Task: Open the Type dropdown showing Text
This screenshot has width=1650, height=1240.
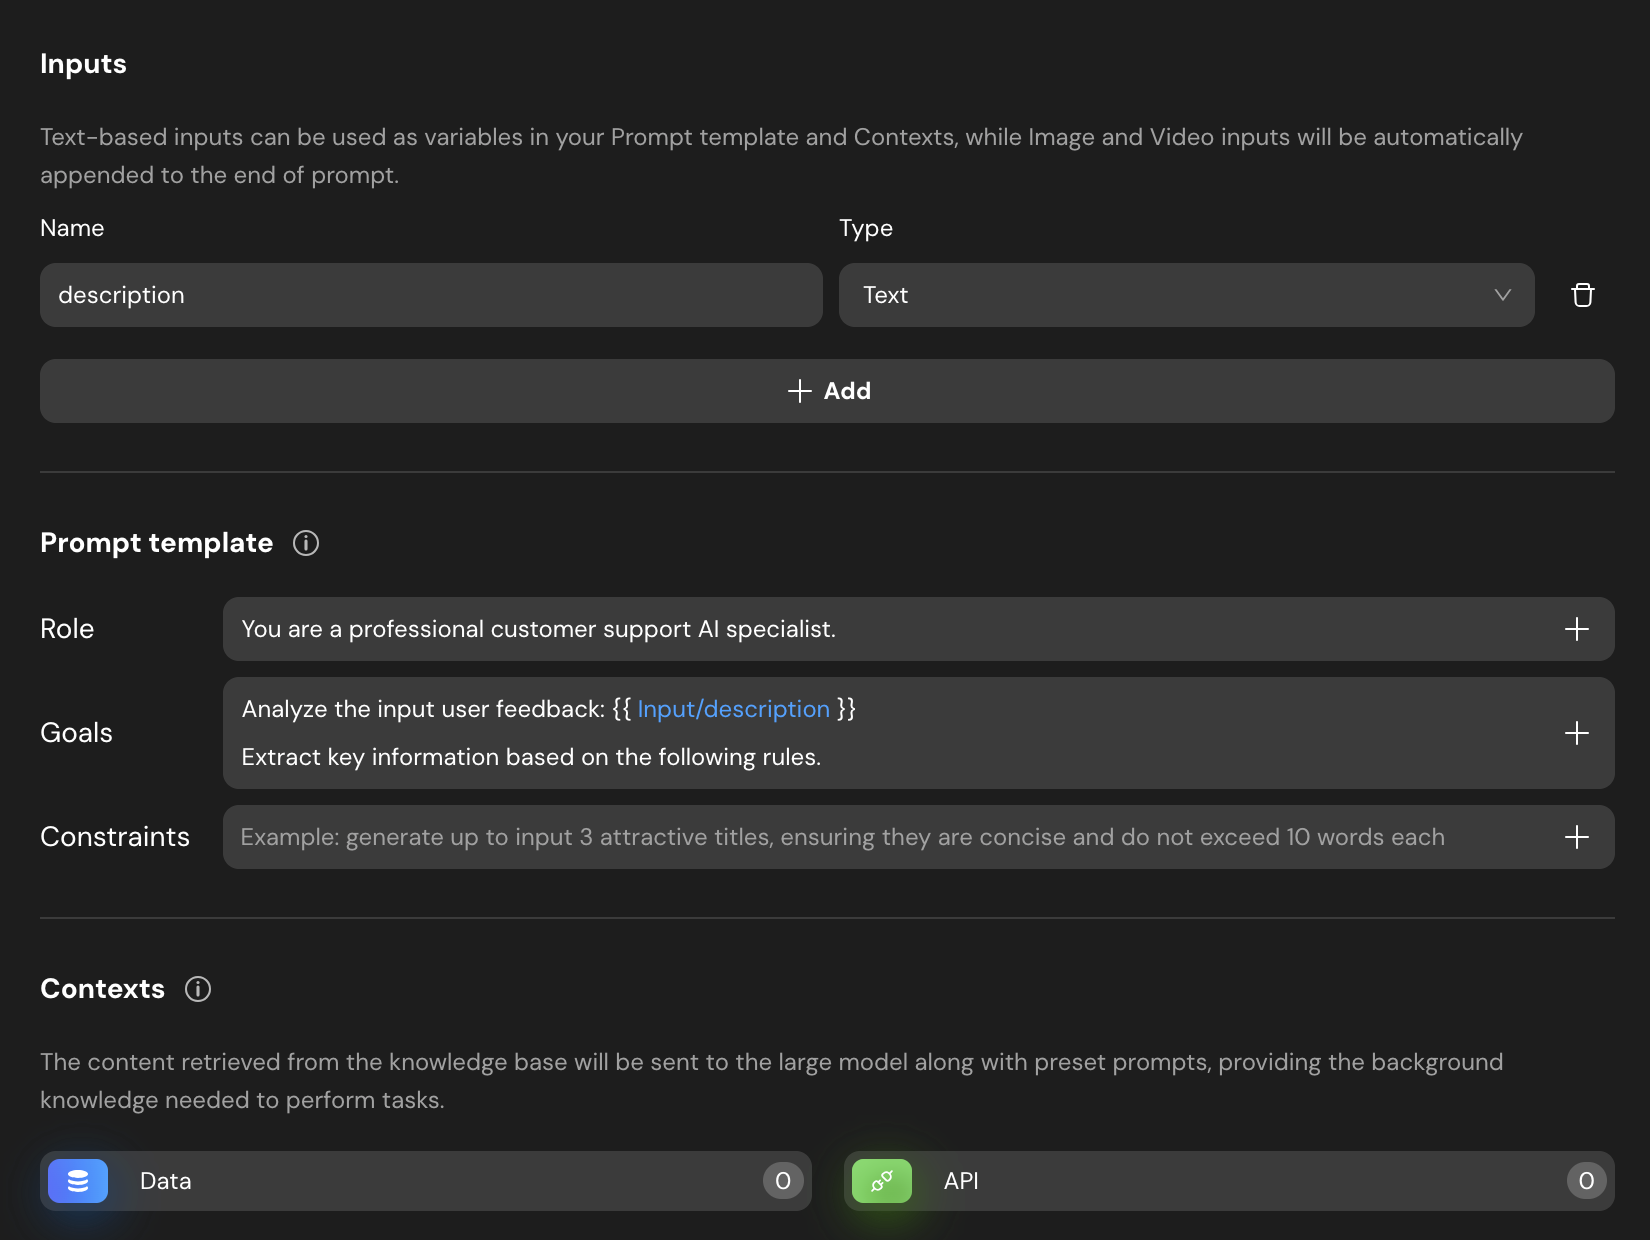Action: [1186, 295]
